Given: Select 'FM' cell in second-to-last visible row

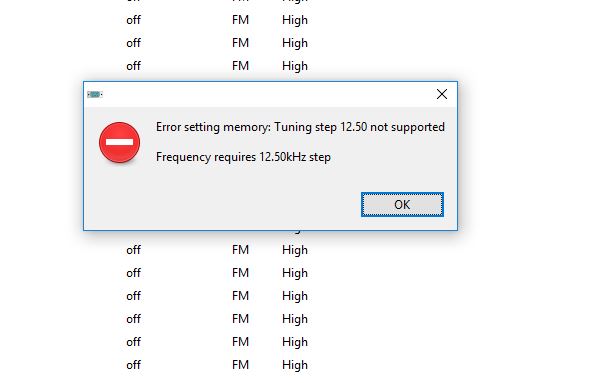Looking at the screenshot, I should [x=240, y=342].
